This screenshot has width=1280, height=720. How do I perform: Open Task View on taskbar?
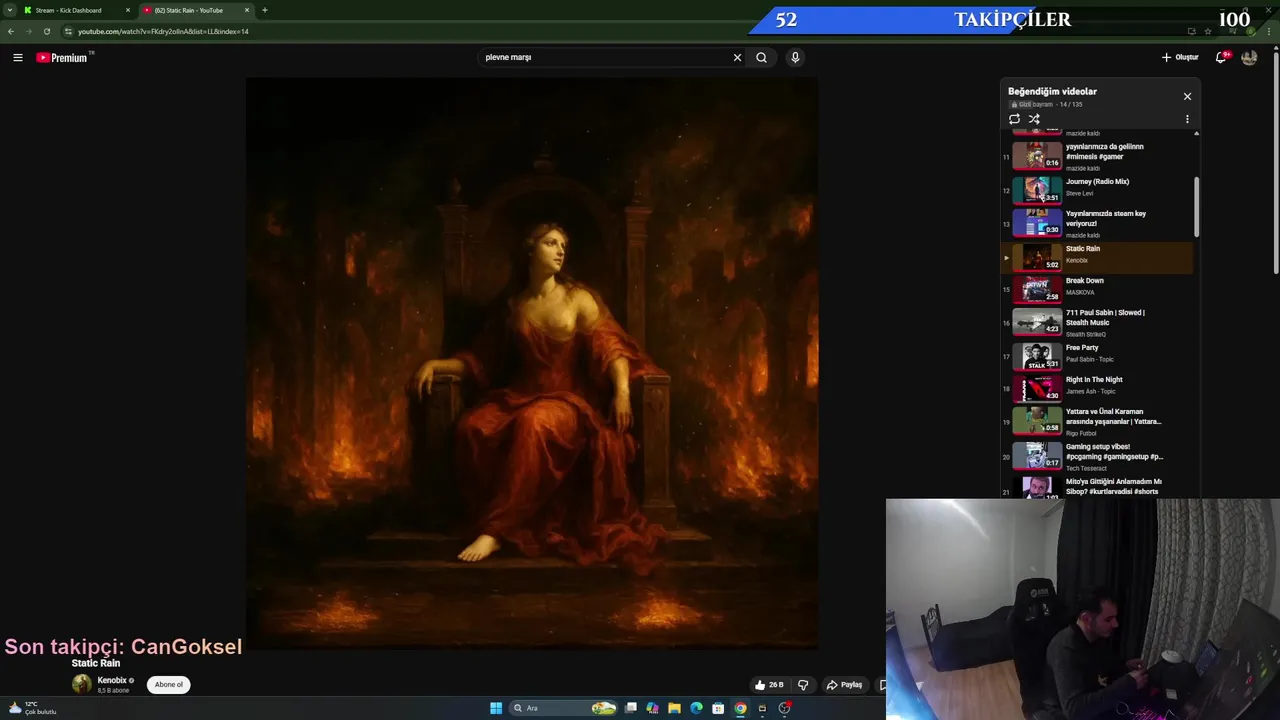(631, 708)
